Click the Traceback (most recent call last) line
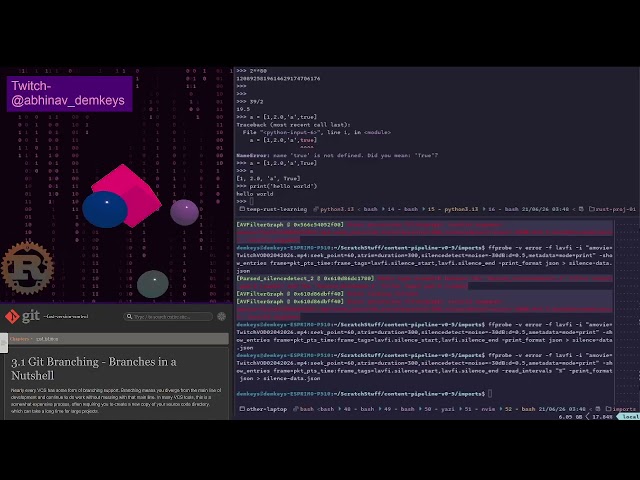The image size is (640, 480). [293, 125]
